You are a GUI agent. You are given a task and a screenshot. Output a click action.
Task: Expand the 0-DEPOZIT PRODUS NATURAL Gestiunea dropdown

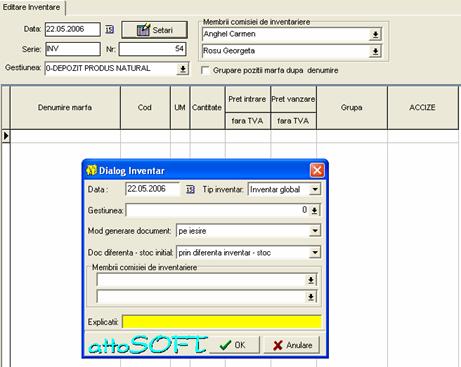point(183,69)
